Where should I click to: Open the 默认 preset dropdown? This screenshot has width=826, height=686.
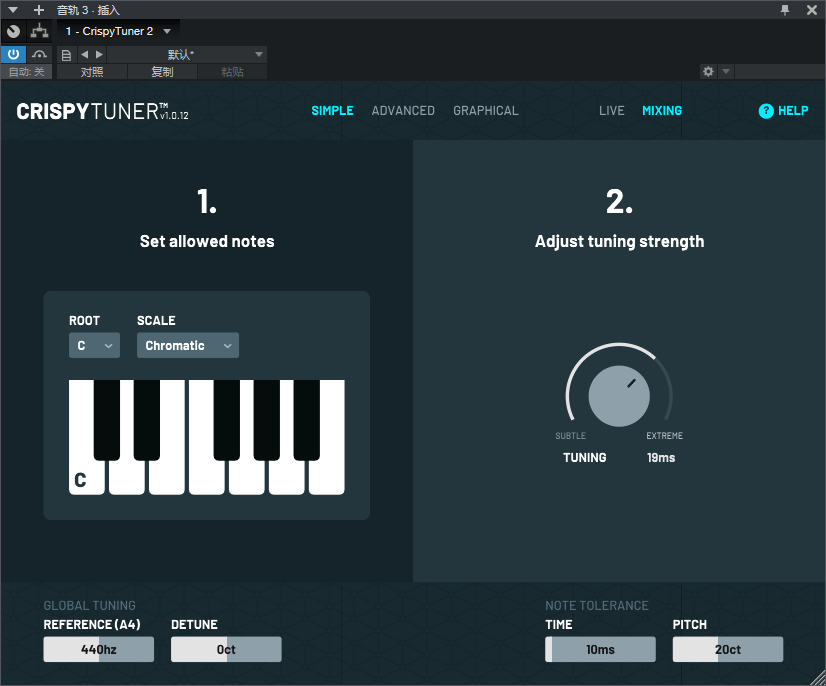coord(187,54)
